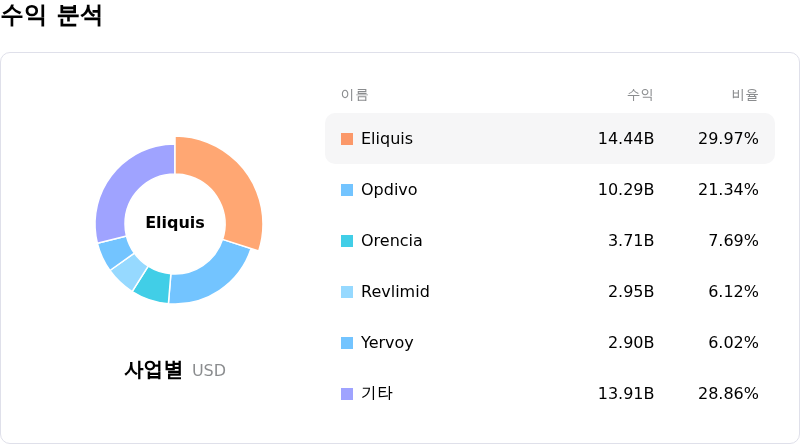
Task: Click the teal Orencia donut slice
Action: click(154, 285)
